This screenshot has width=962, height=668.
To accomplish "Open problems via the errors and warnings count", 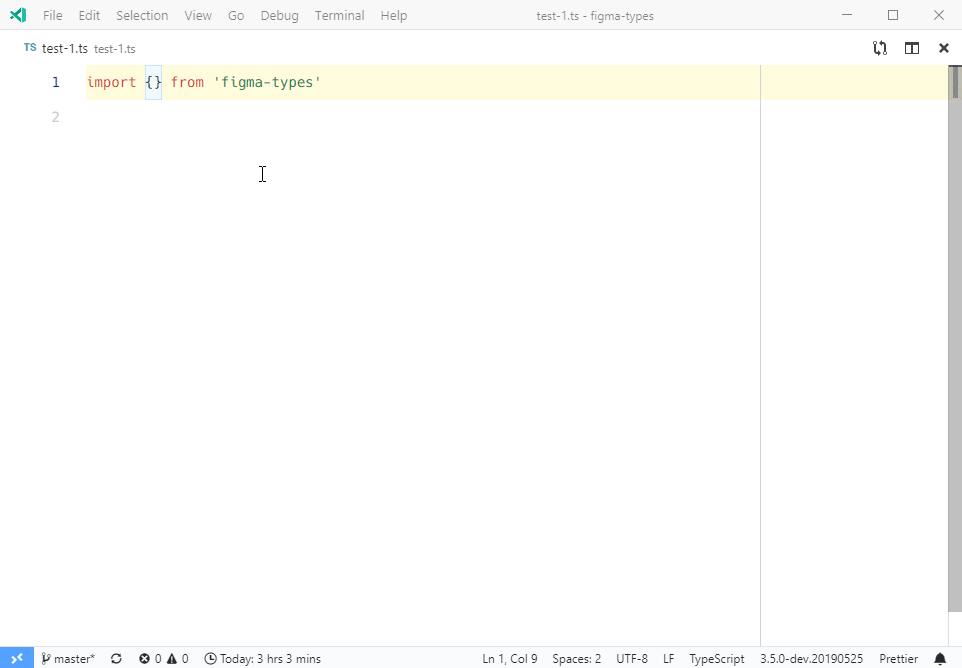I will 163,658.
